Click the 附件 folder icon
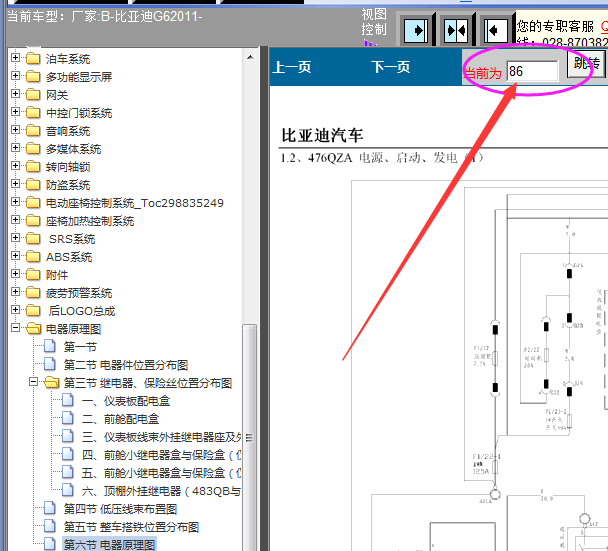The image size is (608, 551). (x=33, y=275)
